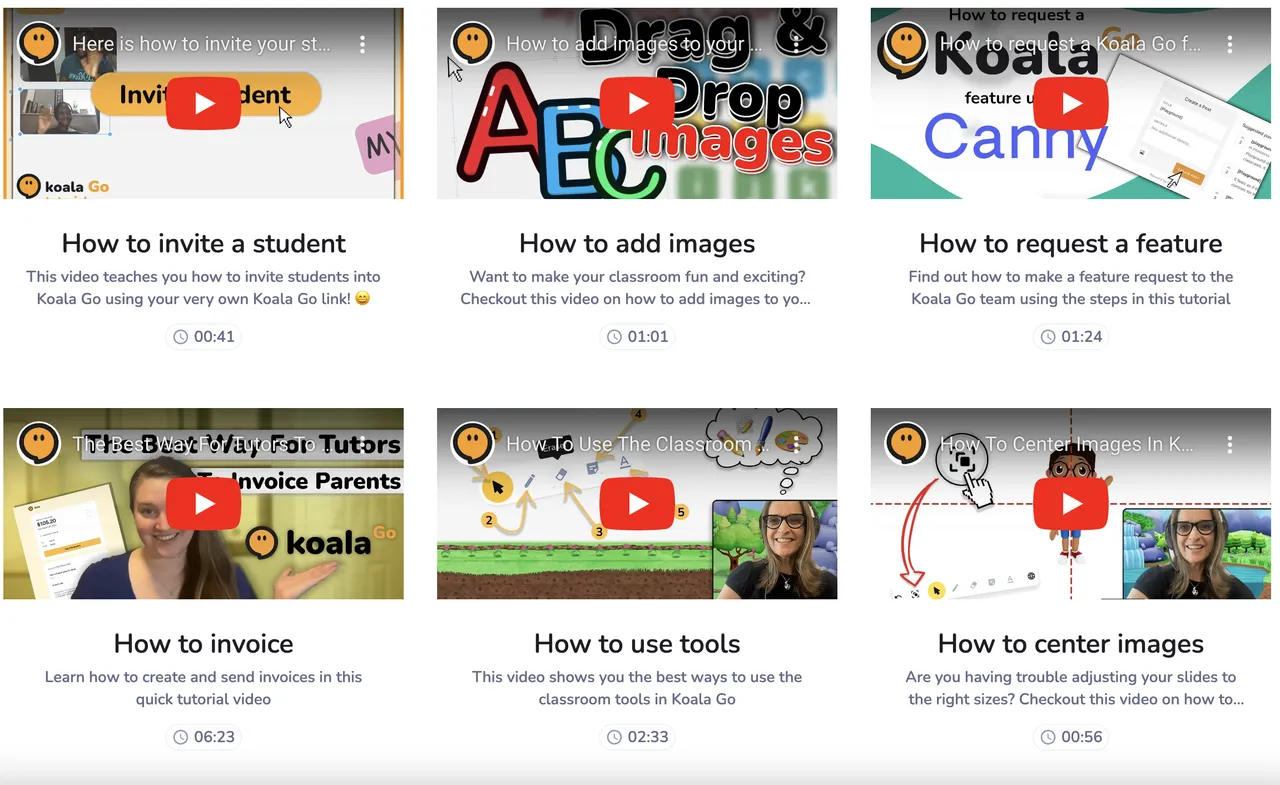Click video title 'How to request a Koala Go f...'
Screen dimensions: 1280x785
click(1068, 44)
